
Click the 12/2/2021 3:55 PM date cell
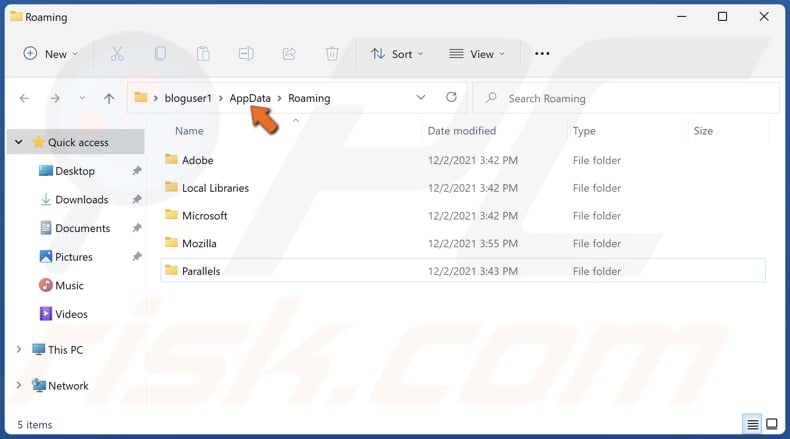click(473, 243)
